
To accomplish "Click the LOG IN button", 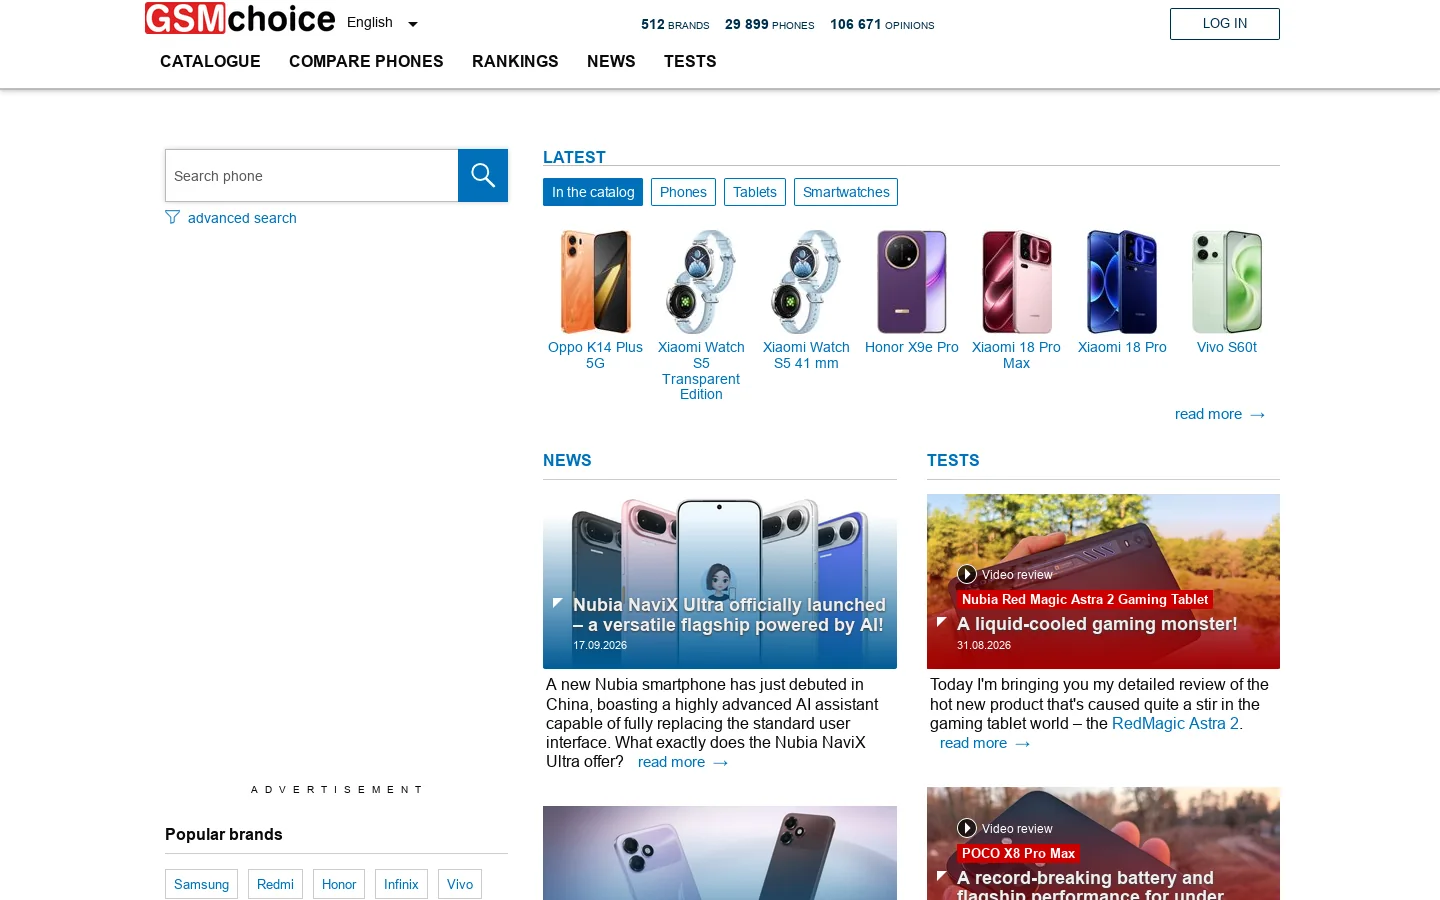I will (1225, 24).
